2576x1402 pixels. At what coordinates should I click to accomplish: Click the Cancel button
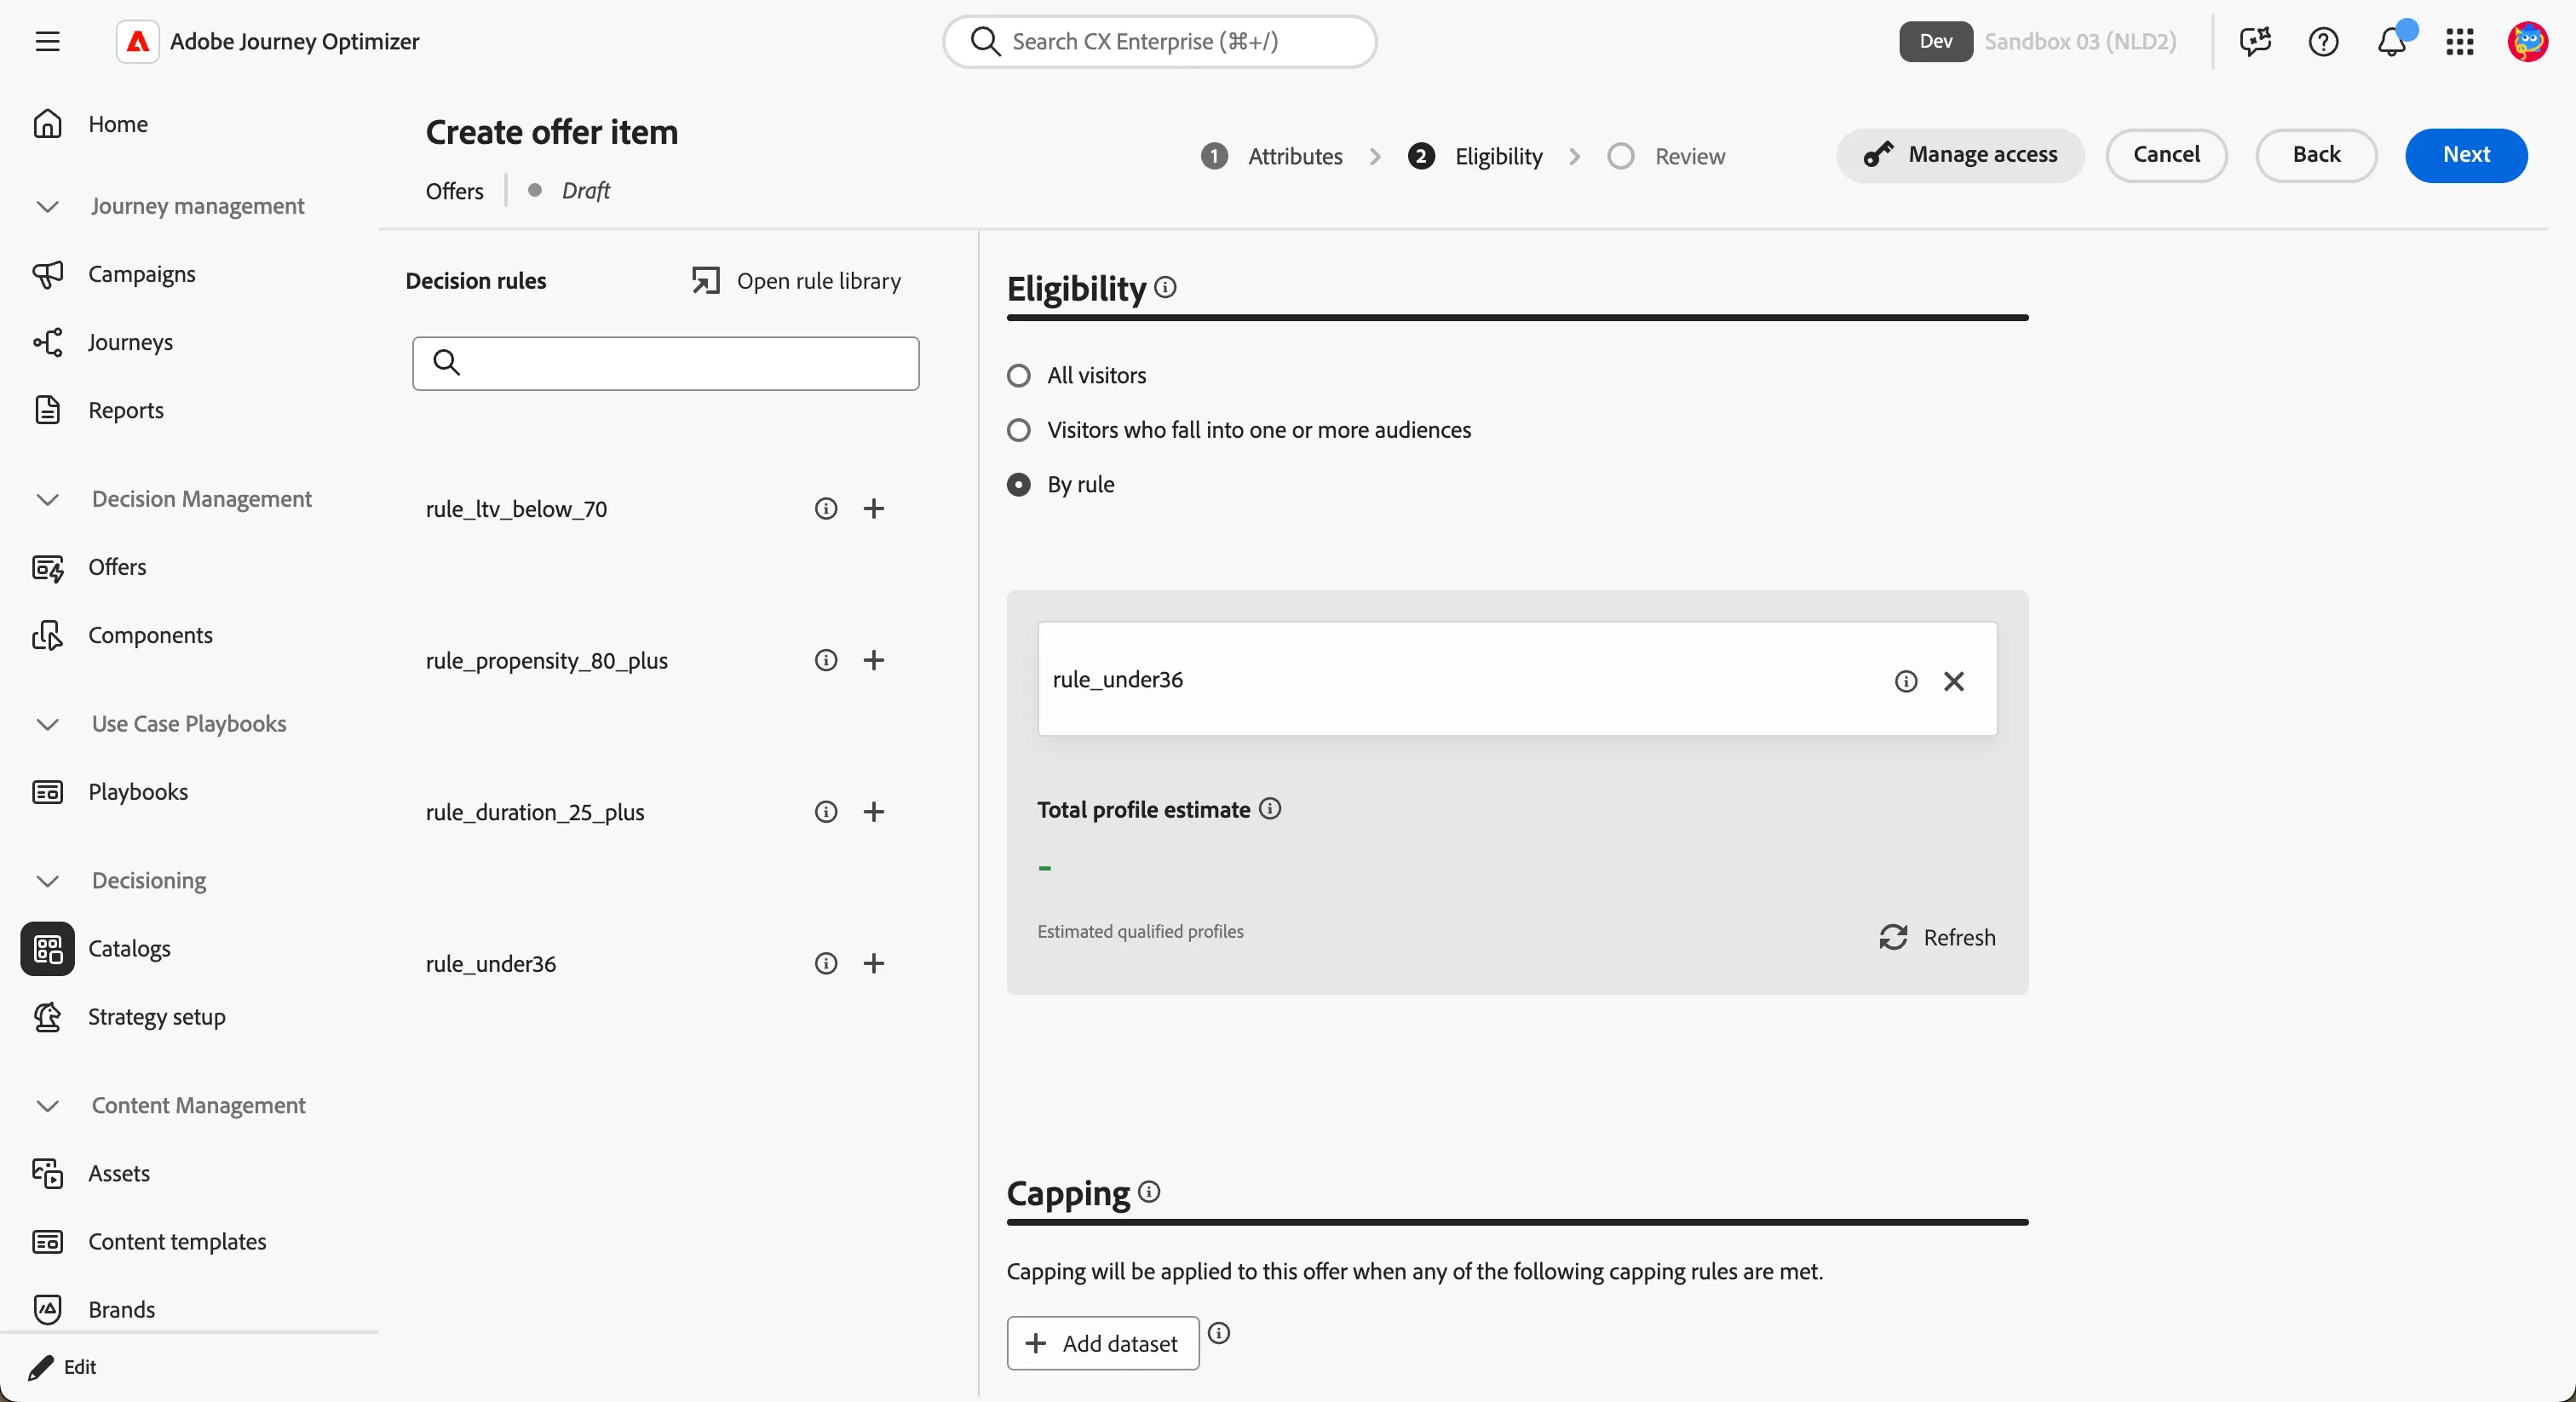click(x=2166, y=155)
